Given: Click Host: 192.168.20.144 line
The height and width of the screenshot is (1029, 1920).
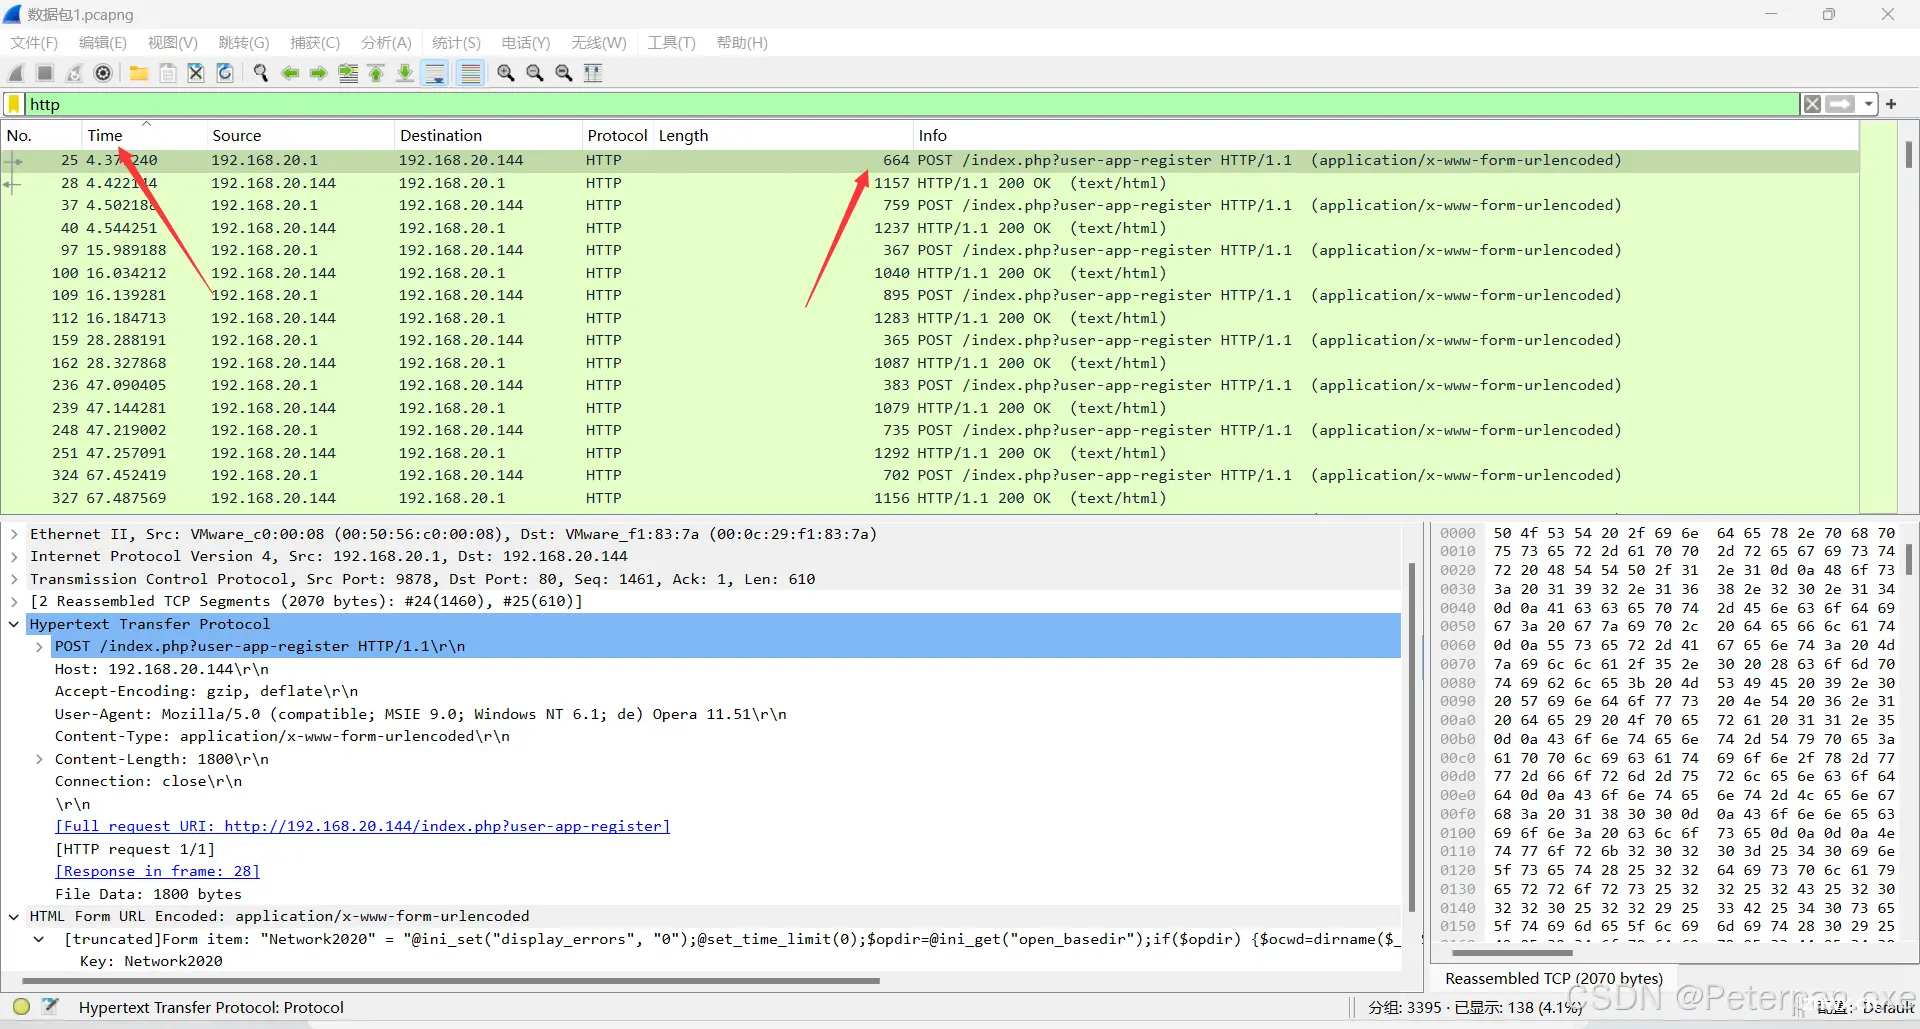Looking at the screenshot, I should pos(161,669).
